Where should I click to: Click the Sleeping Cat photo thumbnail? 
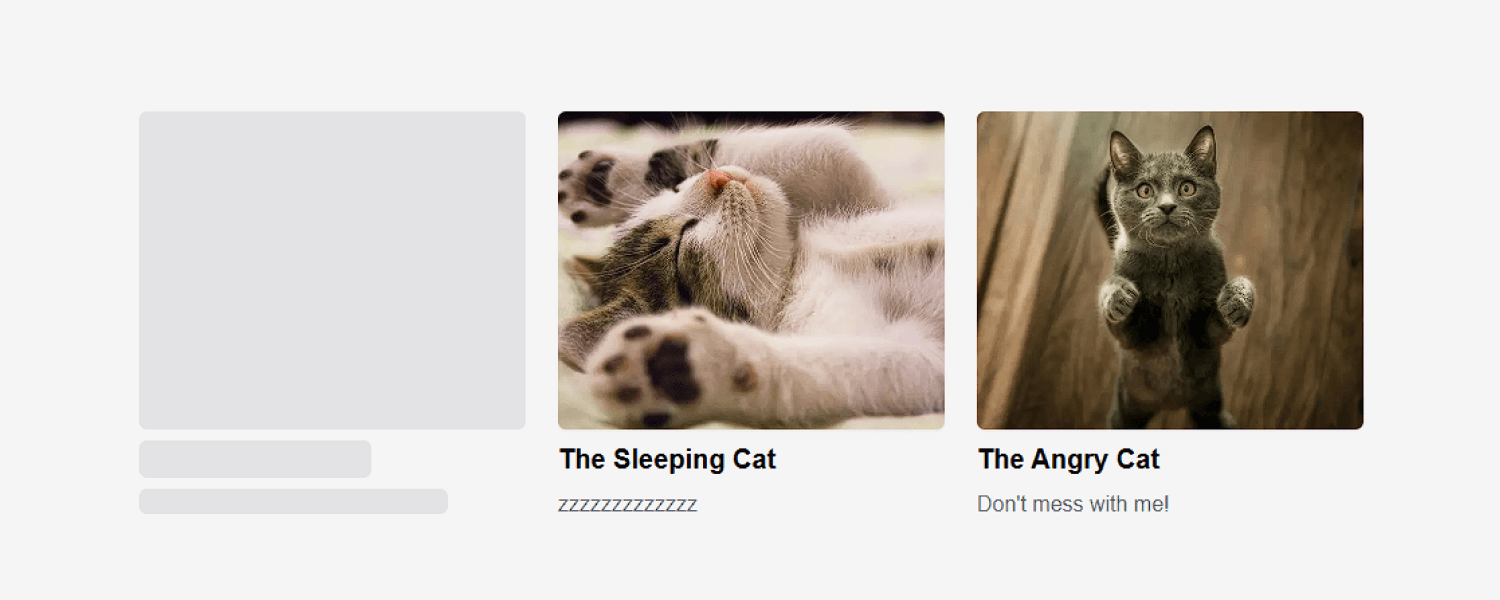(751, 270)
